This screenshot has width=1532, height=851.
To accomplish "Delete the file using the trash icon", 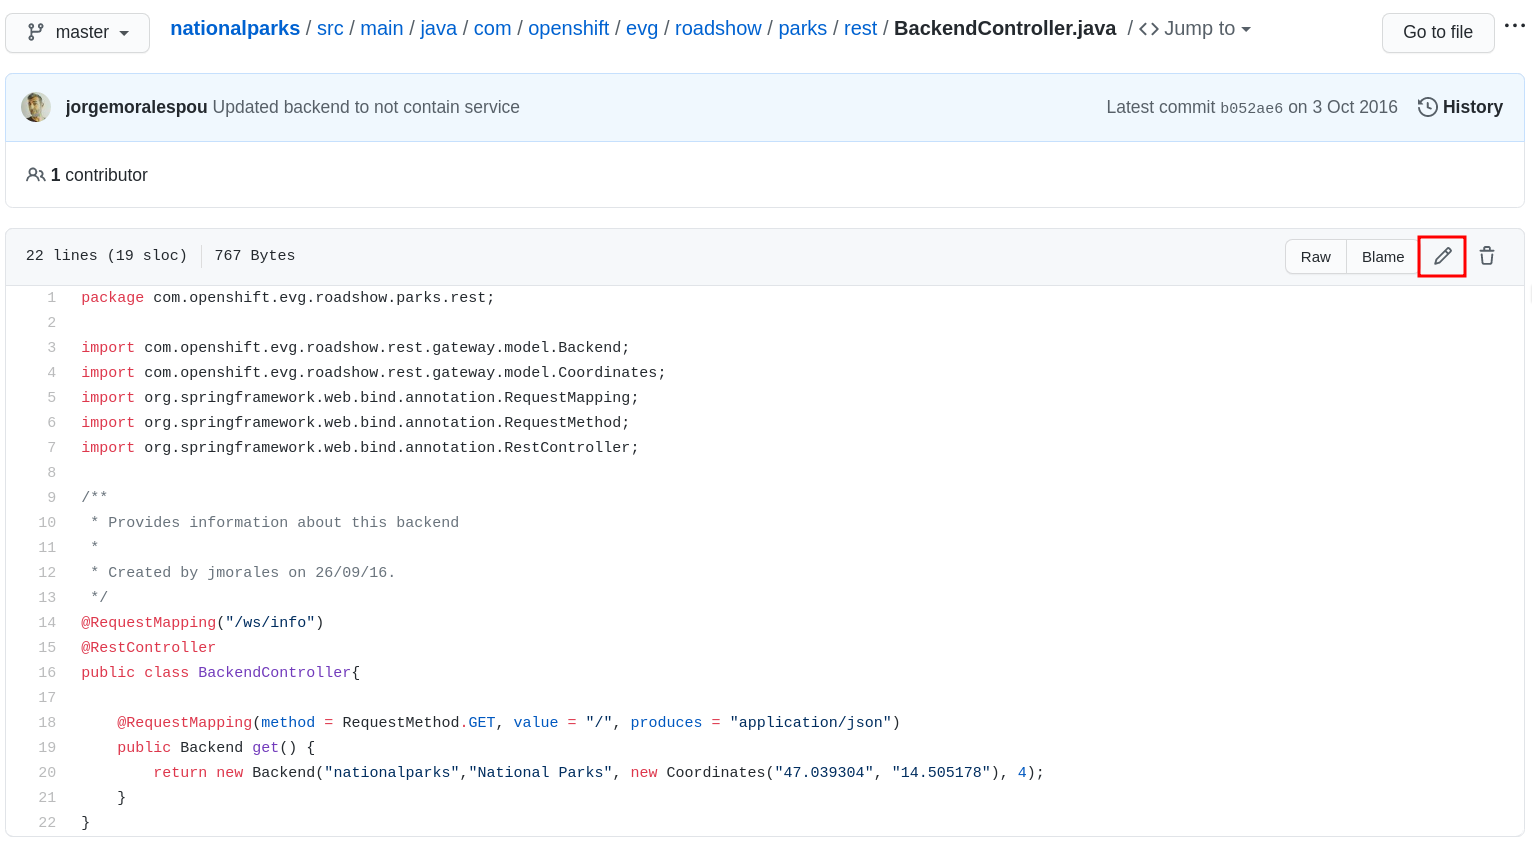I will [1487, 257].
